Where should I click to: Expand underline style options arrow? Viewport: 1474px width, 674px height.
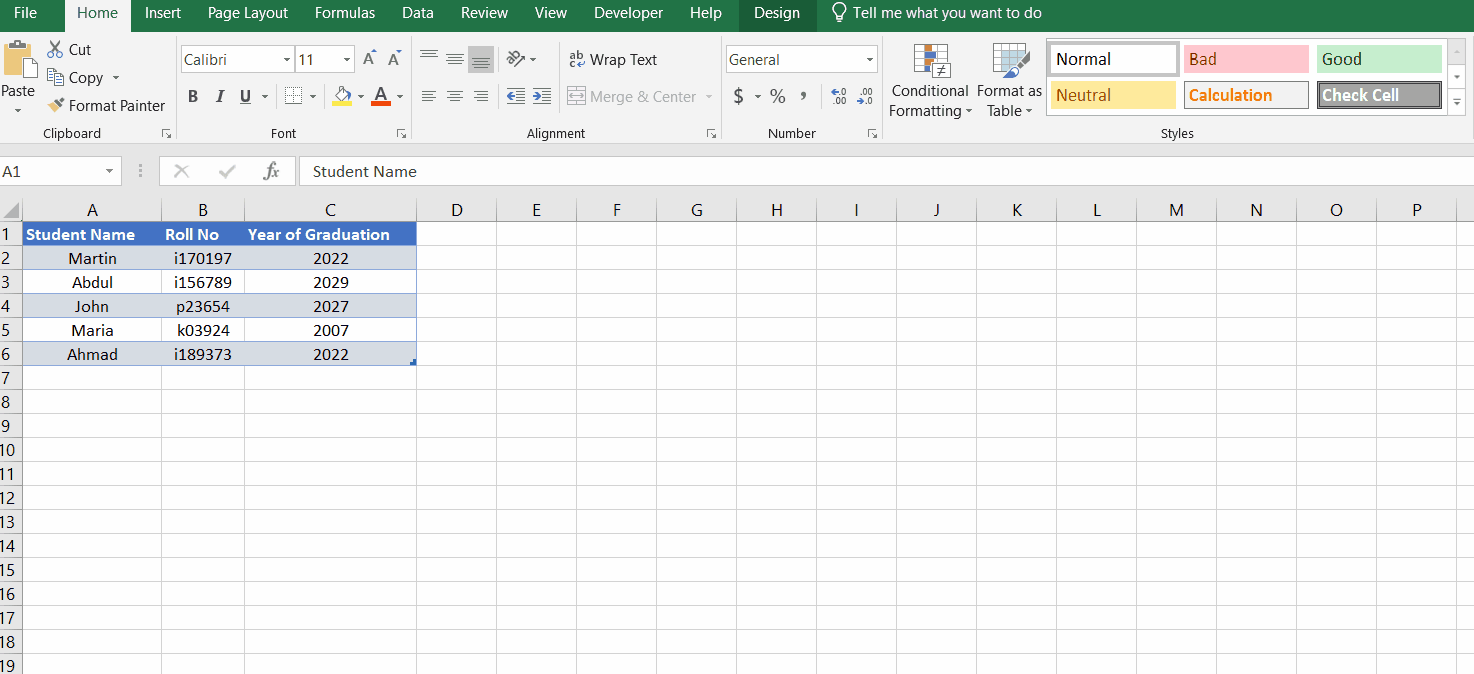coord(265,96)
